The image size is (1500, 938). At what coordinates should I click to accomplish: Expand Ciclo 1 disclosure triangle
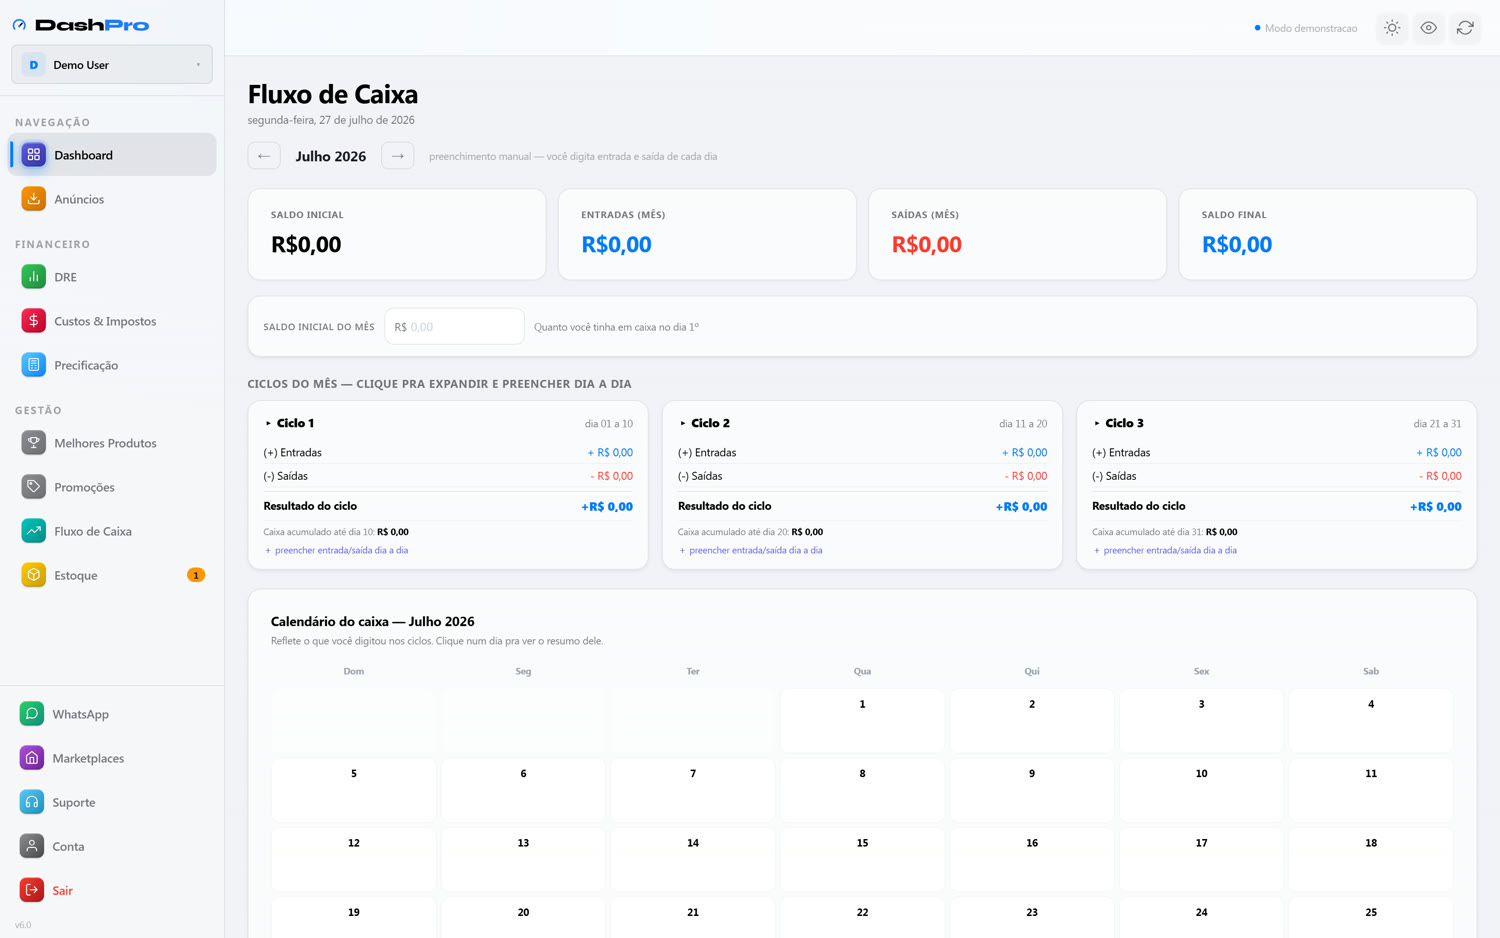pyautogui.click(x=268, y=424)
